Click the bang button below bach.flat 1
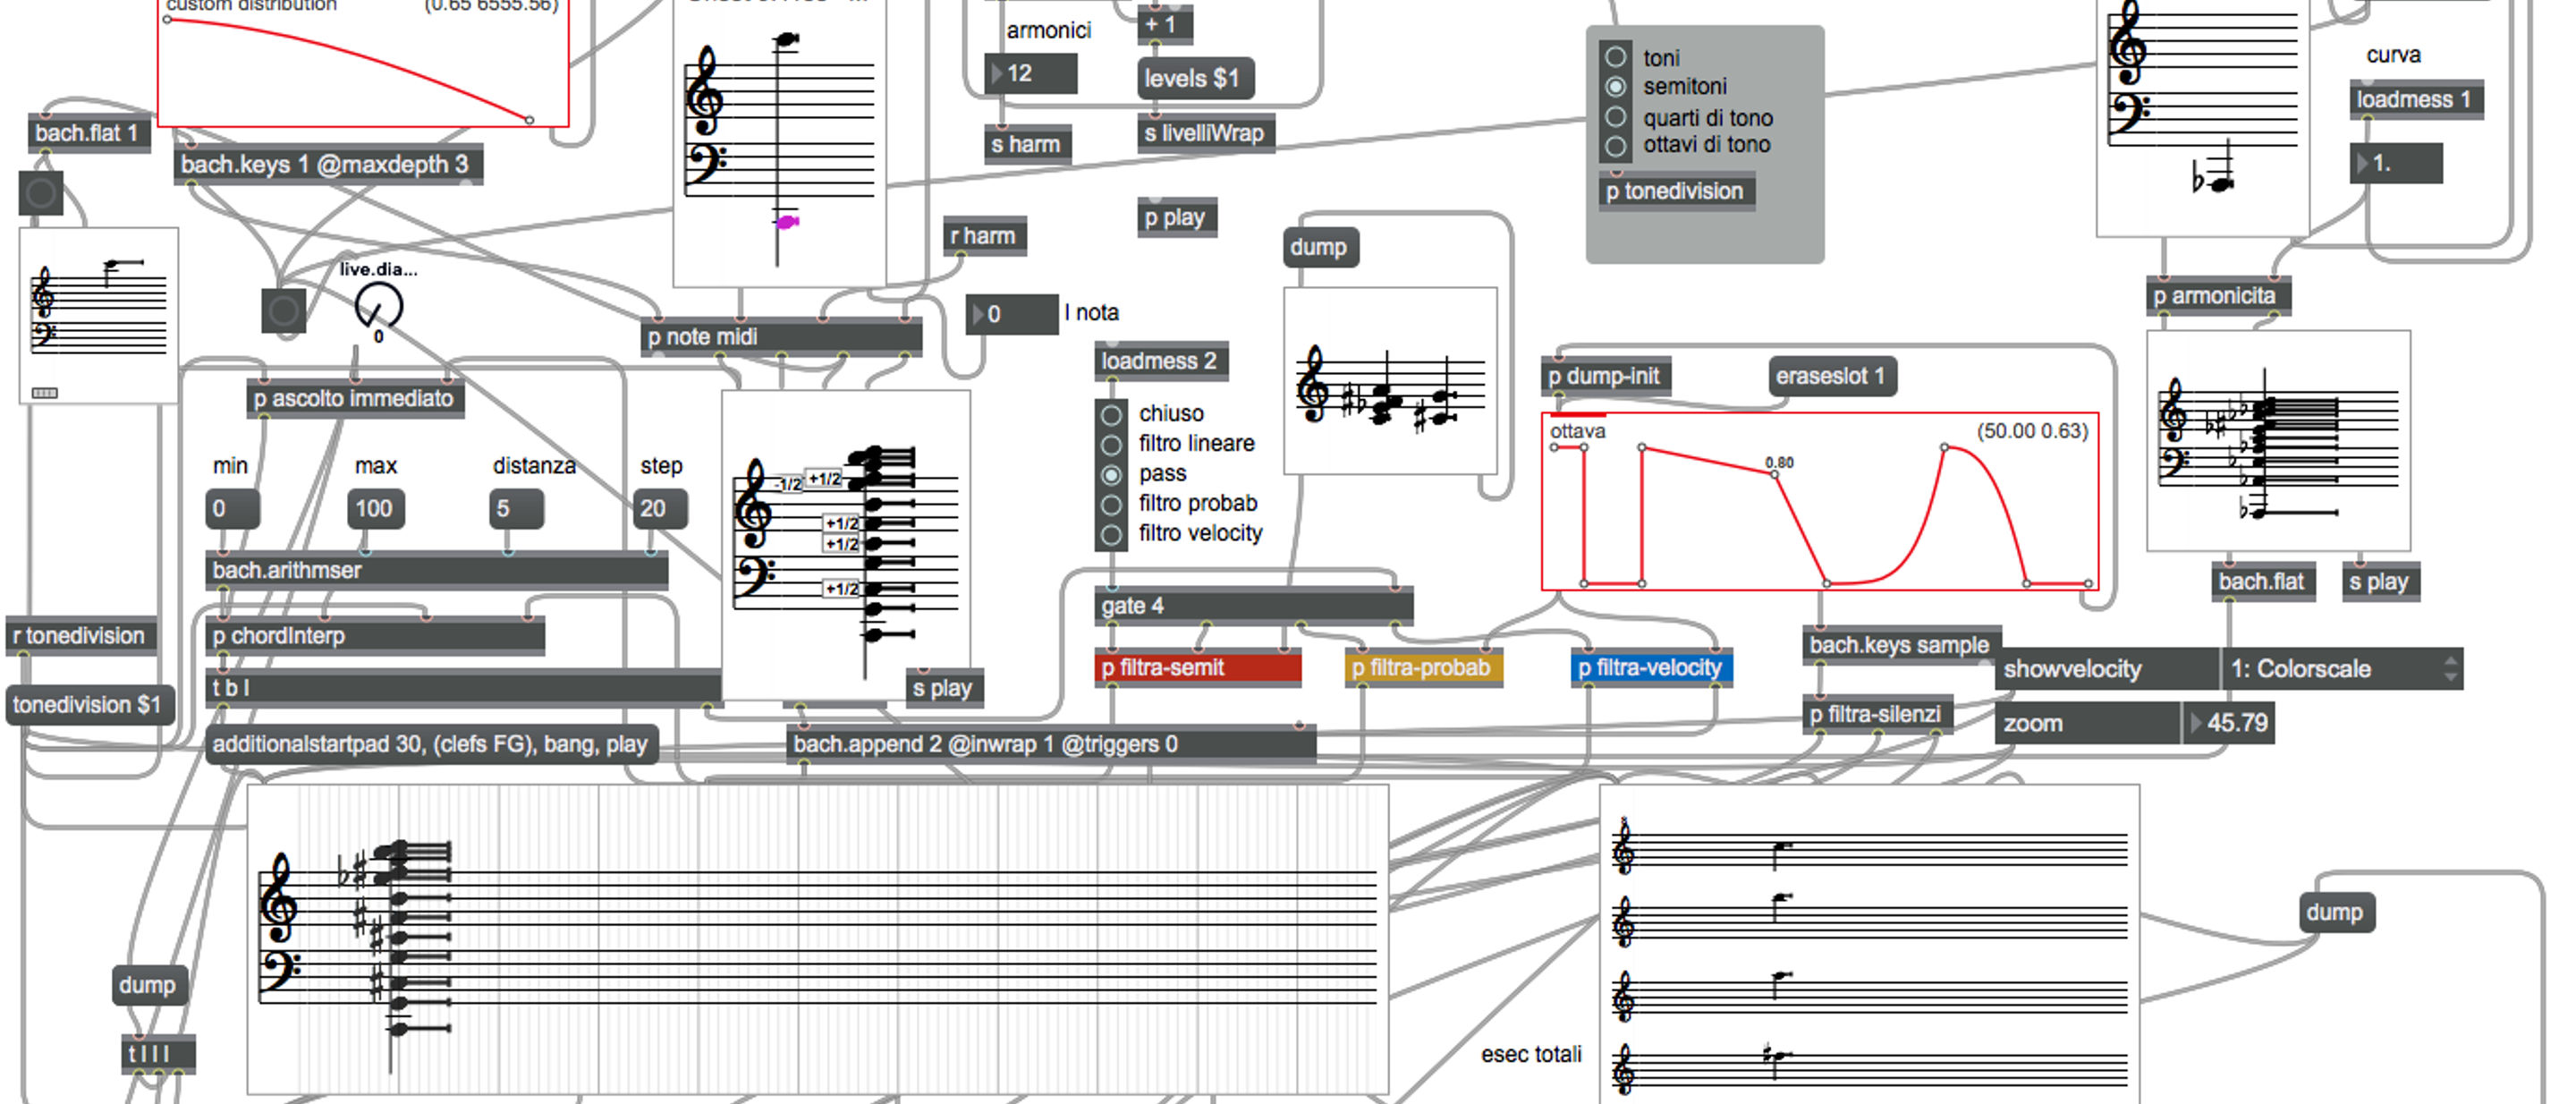Viewport: 2576px width, 1104px height. 41,193
